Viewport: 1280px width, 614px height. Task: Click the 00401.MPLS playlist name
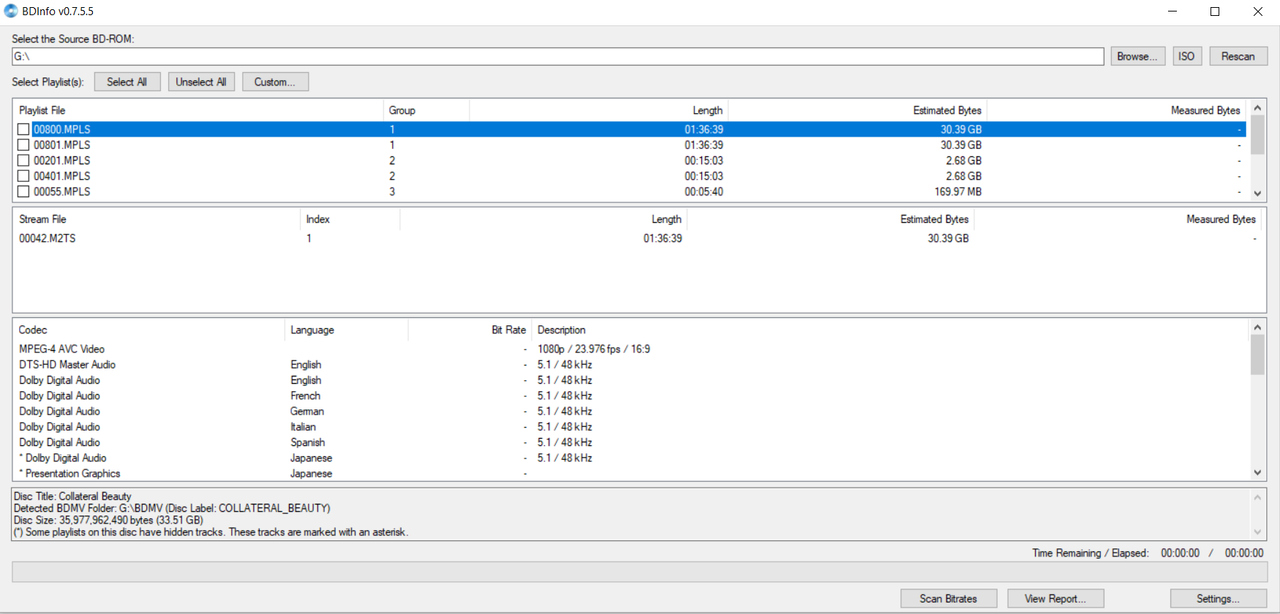coord(62,176)
